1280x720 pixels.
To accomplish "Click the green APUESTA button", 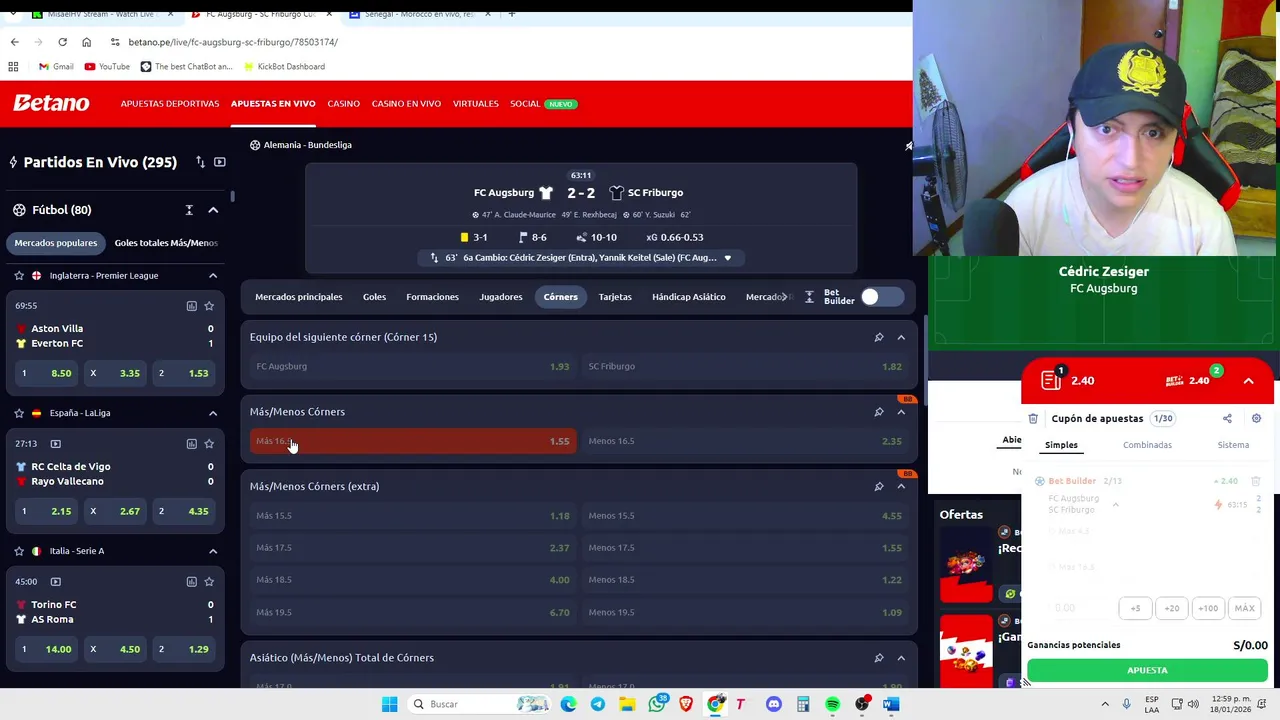I will pos(1147,670).
